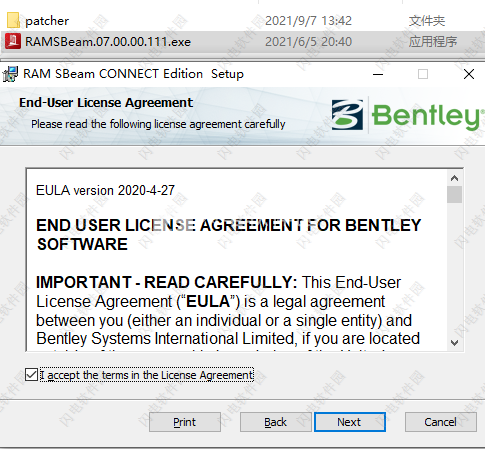
Task: Select the patcher folder name
Action: 47,21
